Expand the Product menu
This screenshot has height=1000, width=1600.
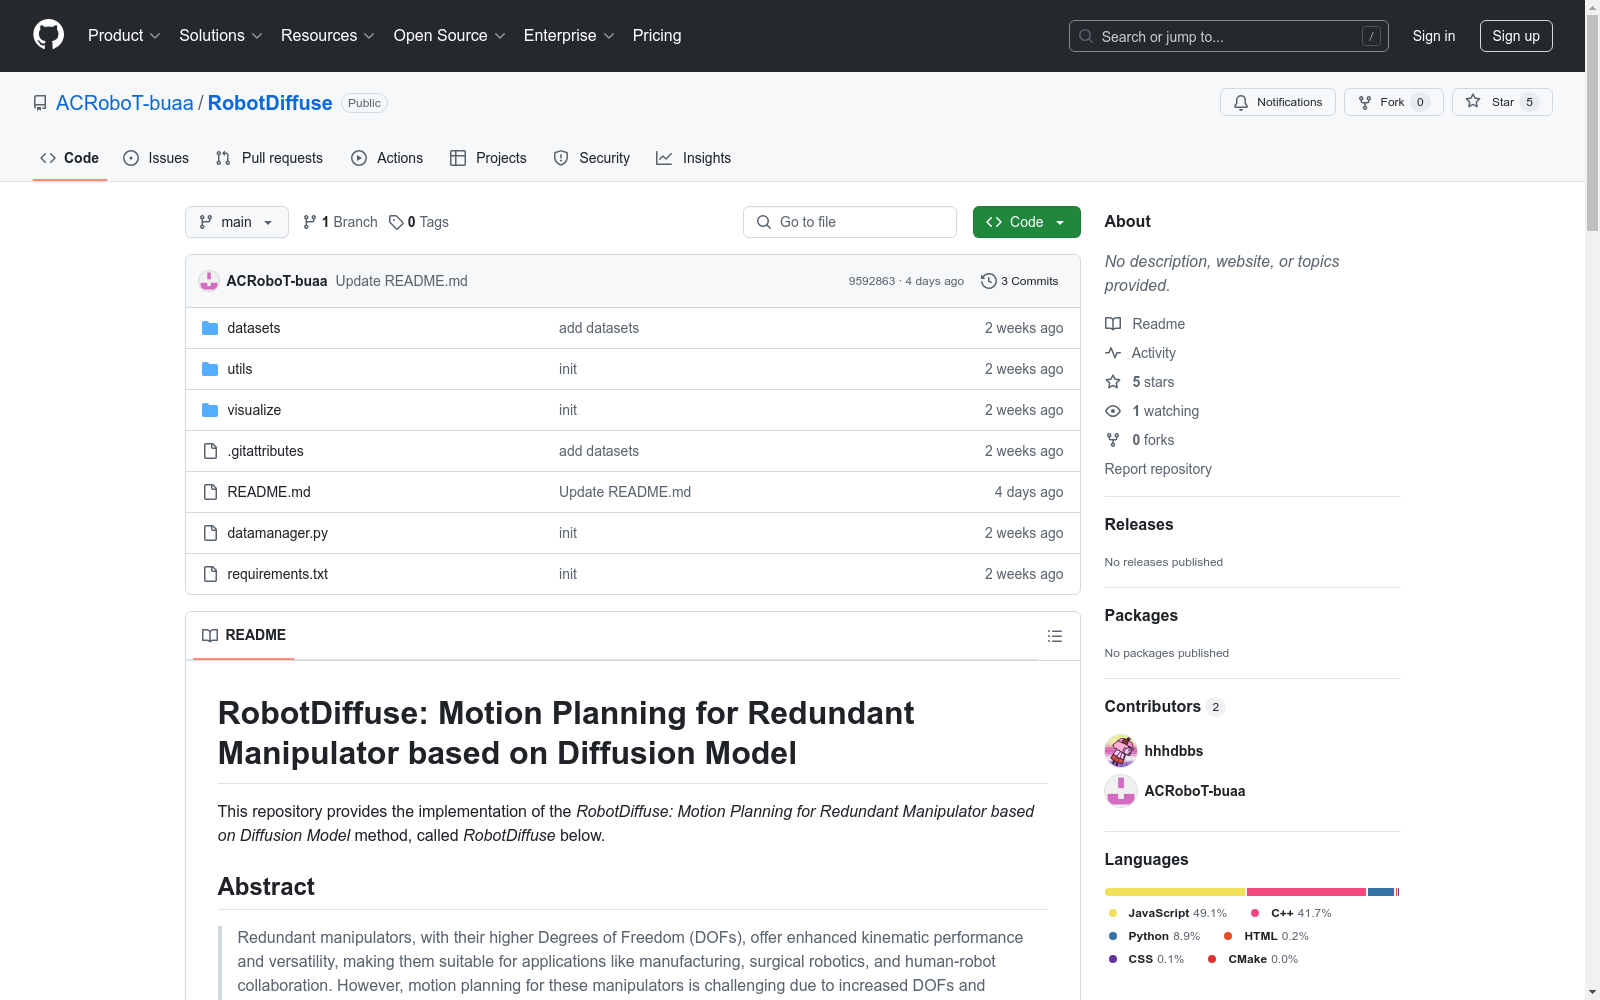pyautogui.click(x=124, y=36)
